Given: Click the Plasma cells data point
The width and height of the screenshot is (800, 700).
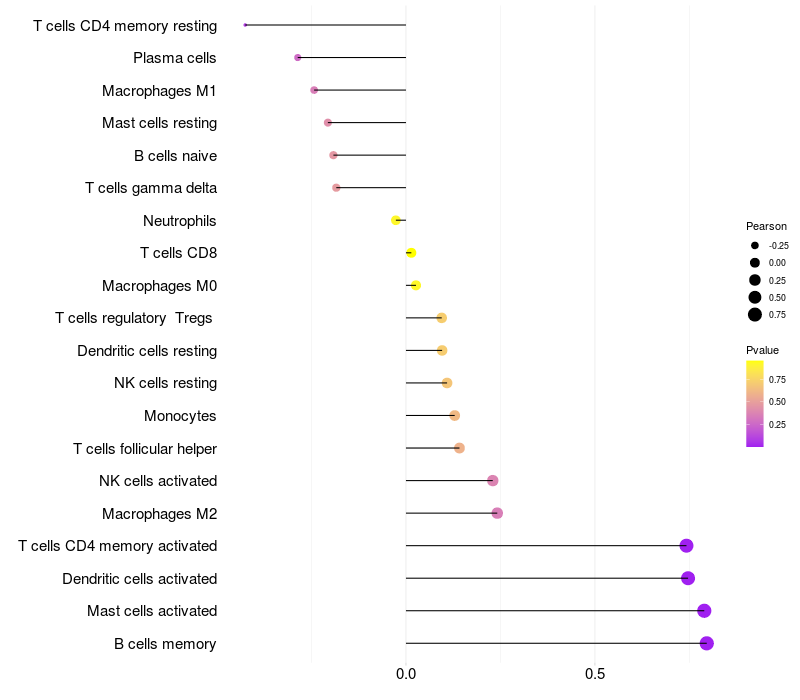Looking at the screenshot, I should click(x=298, y=57).
